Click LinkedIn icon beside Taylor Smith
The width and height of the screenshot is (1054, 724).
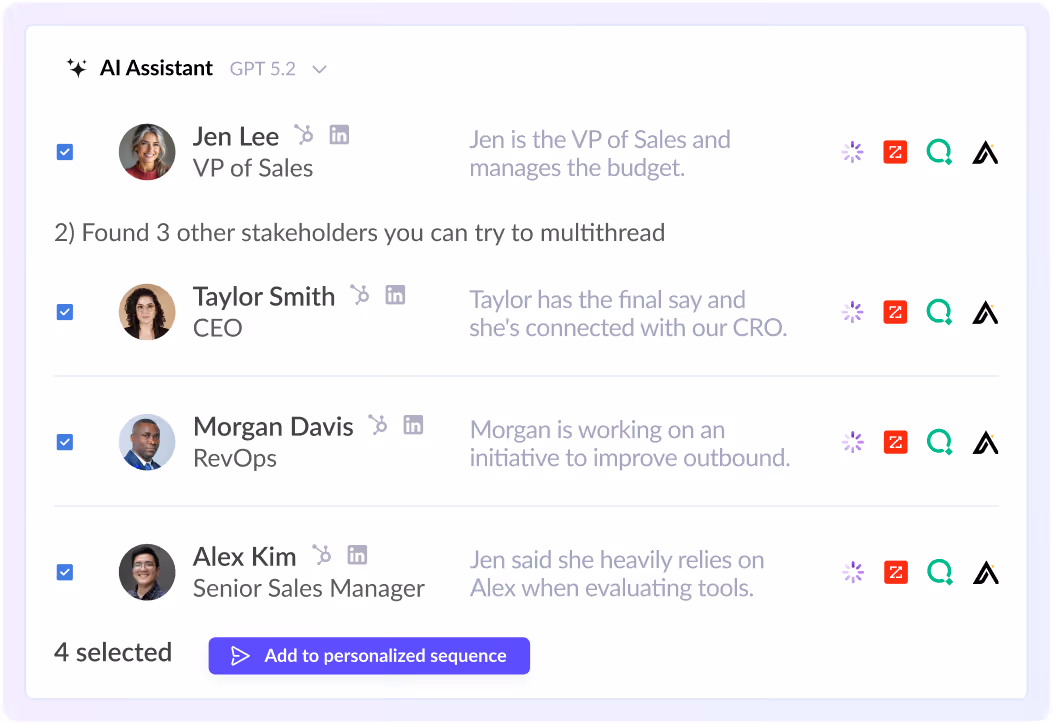(x=395, y=295)
